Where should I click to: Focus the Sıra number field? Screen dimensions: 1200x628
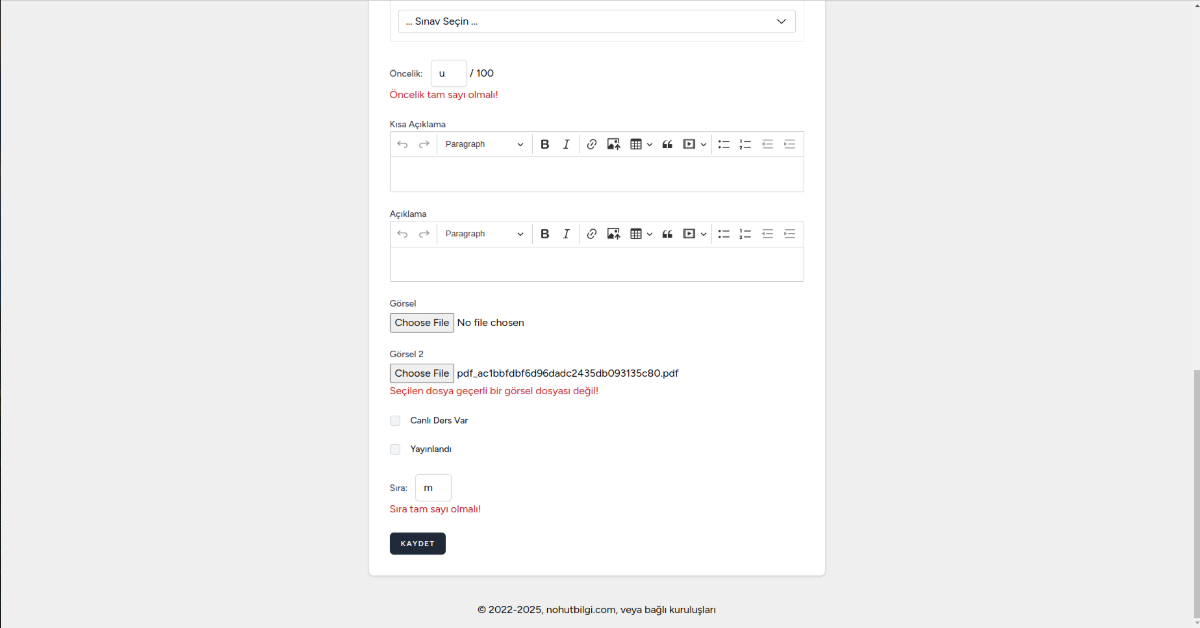point(433,488)
